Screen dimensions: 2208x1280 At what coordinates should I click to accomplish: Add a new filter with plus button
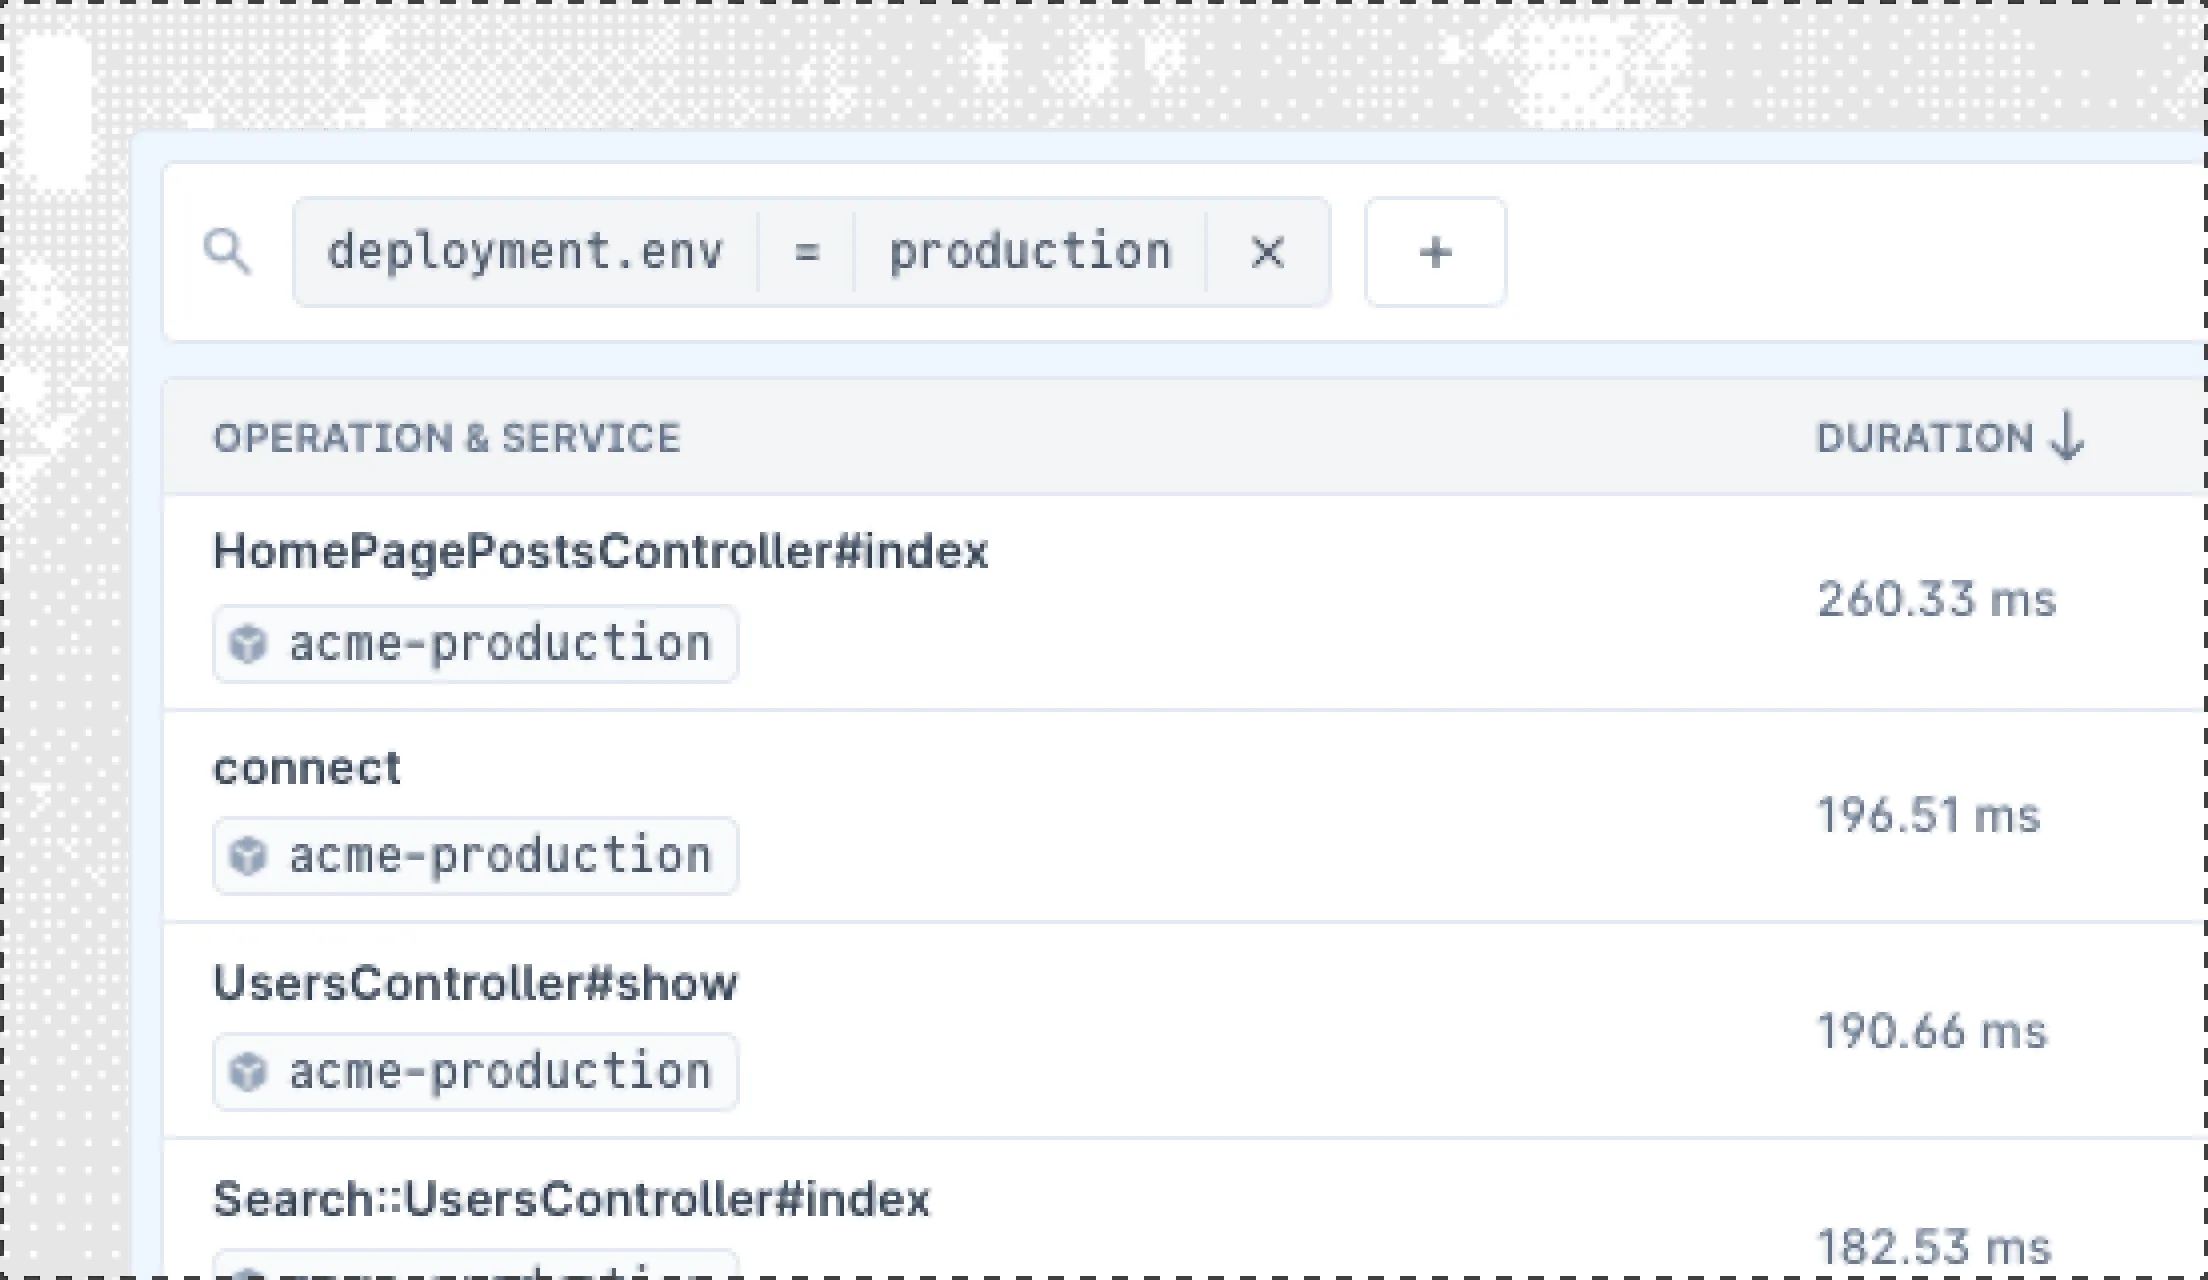(1435, 252)
